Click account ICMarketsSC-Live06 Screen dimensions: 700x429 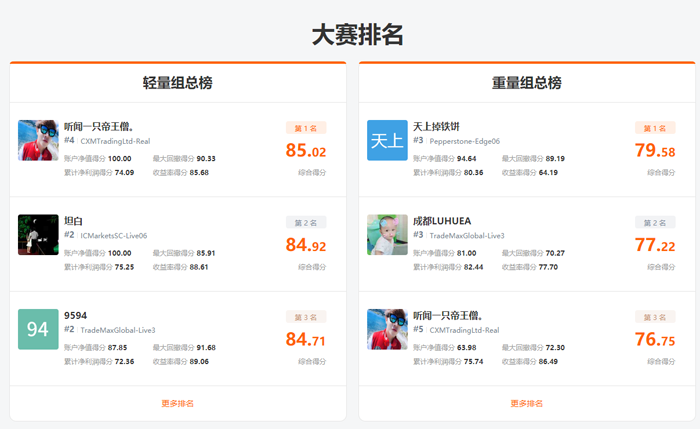point(113,236)
